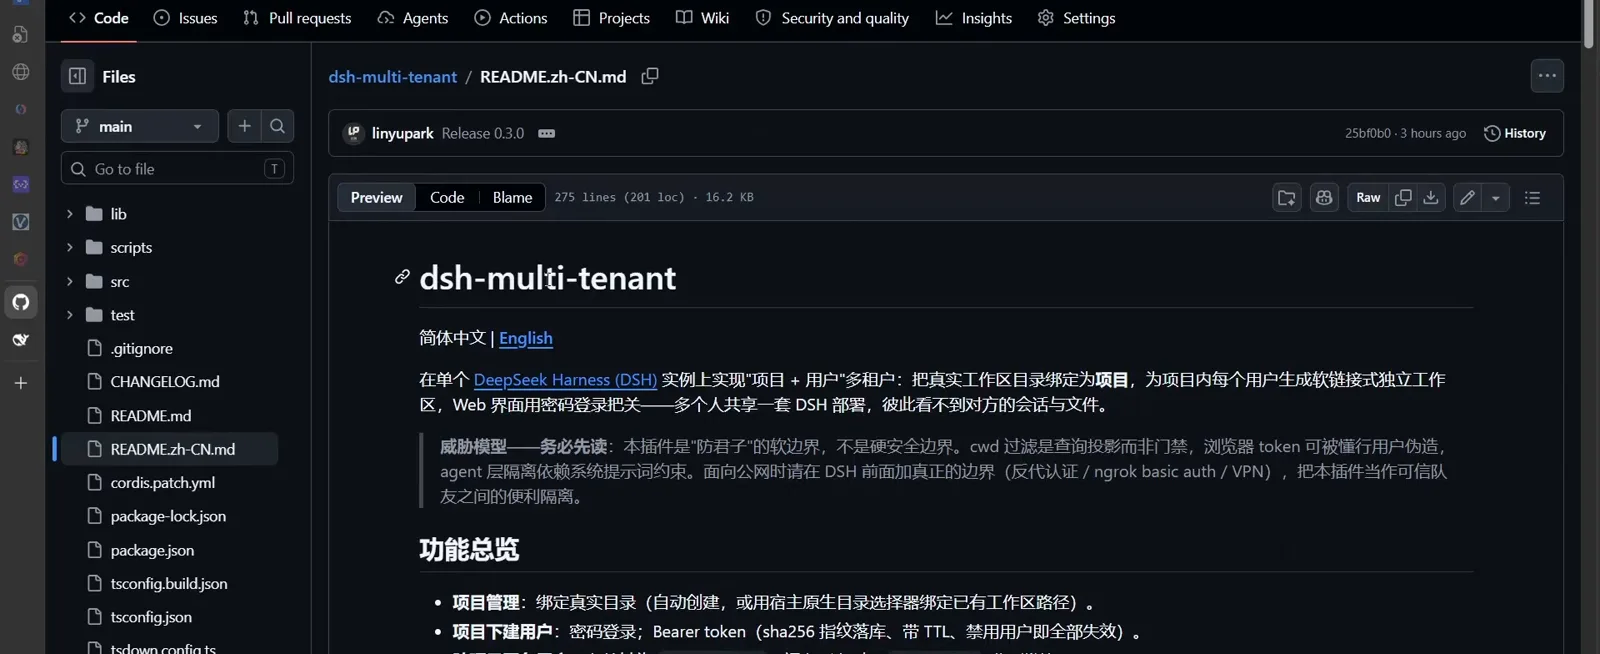Expand the lib folder chevron
Image resolution: width=1600 pixels, height=654 pixels.
pyautogui.click(x=69, y=214)
